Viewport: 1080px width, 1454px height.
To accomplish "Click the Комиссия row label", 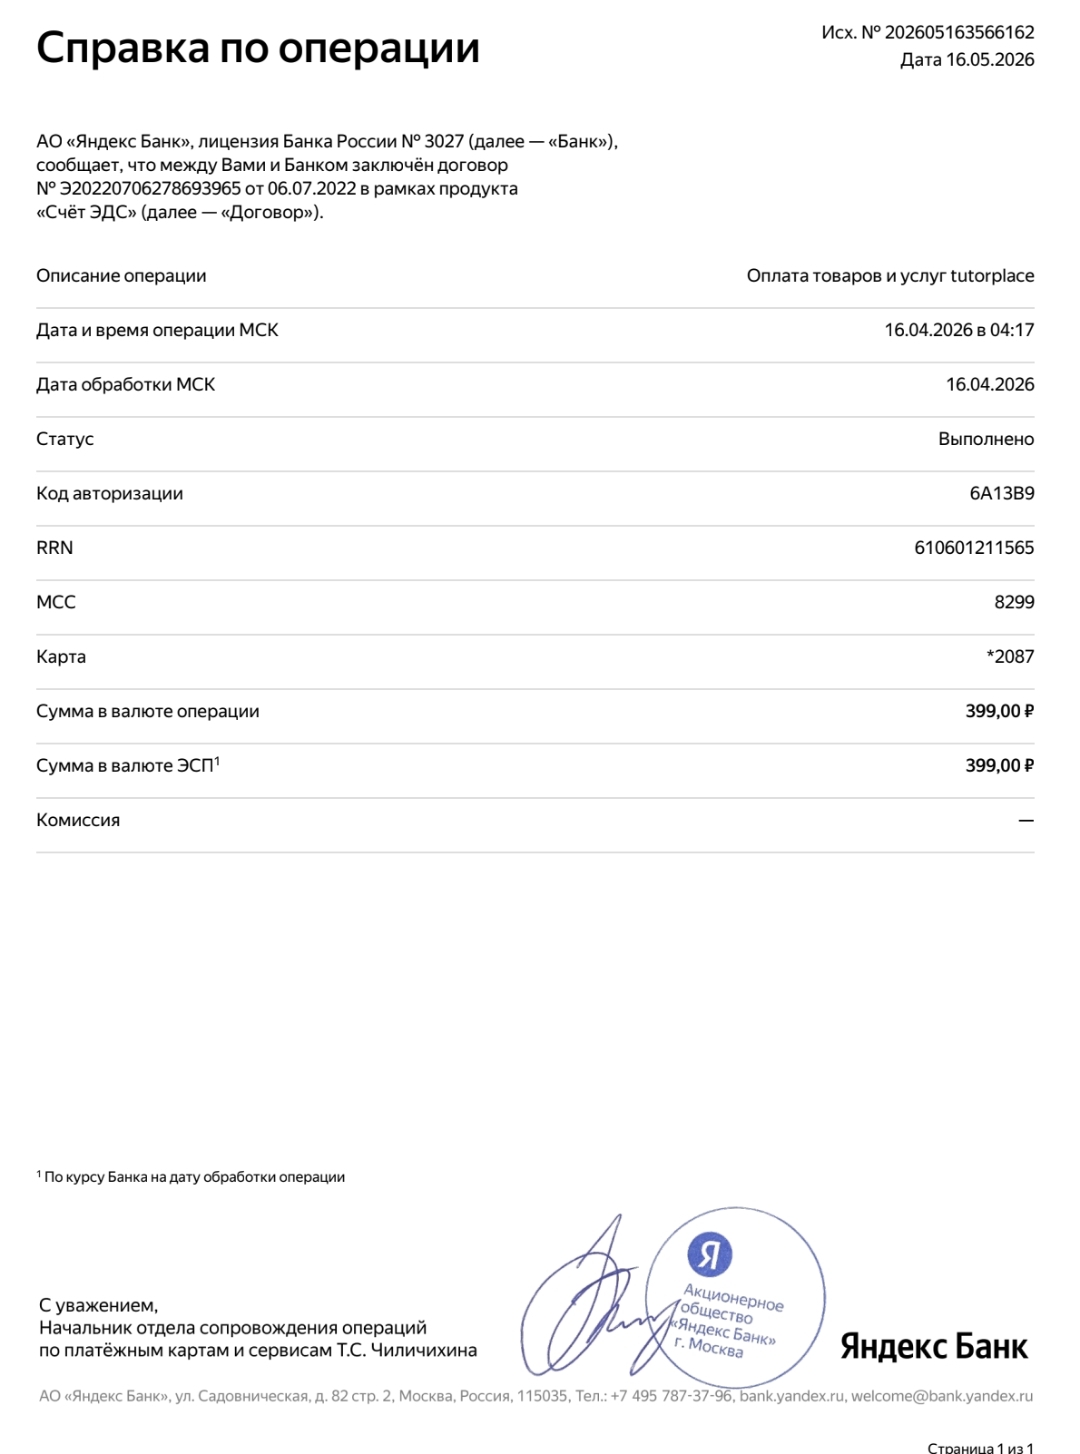I will click(78, 820).
